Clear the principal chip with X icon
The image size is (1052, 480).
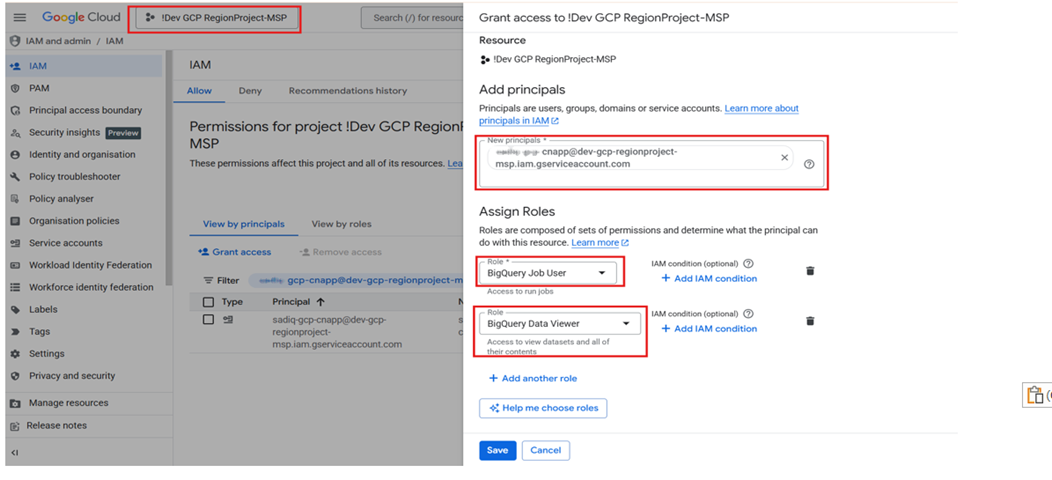tap(784, 158)
